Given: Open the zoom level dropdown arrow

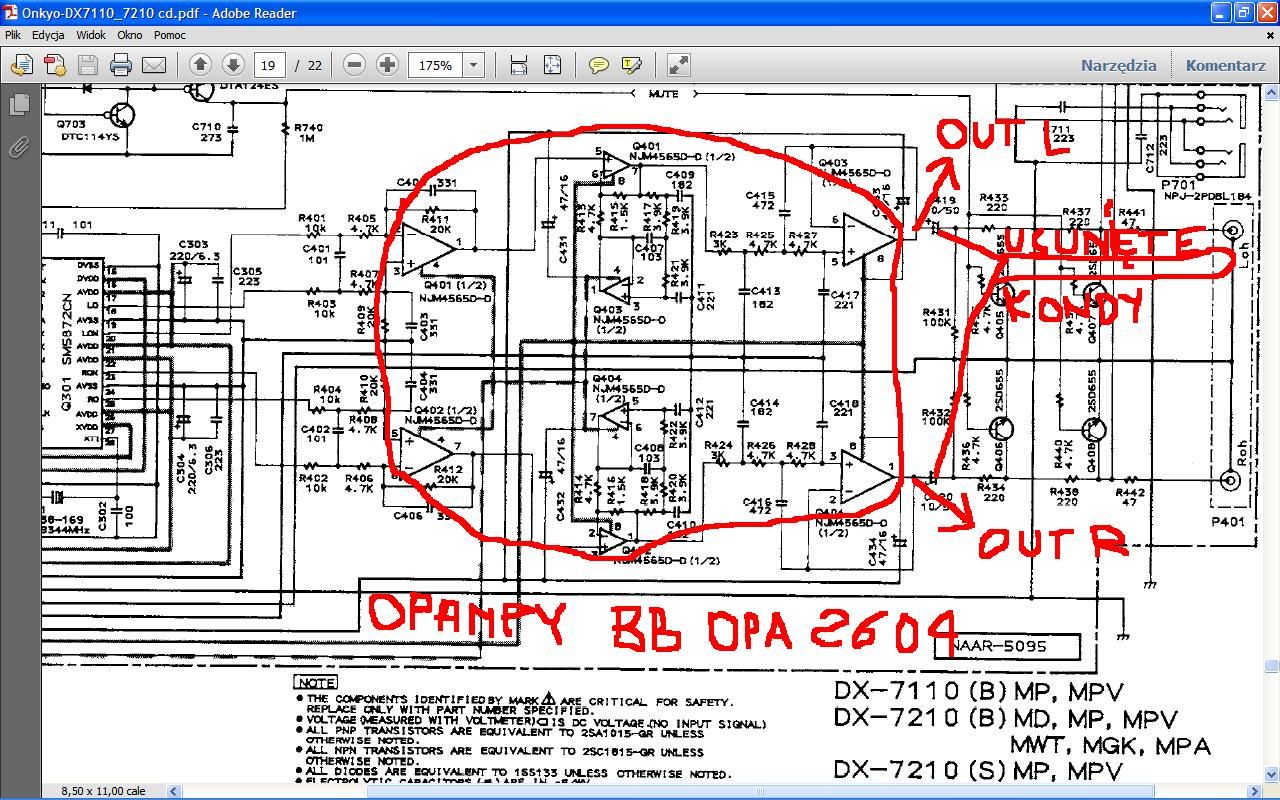Looking at the screenshot, I should tap(473, 65).
